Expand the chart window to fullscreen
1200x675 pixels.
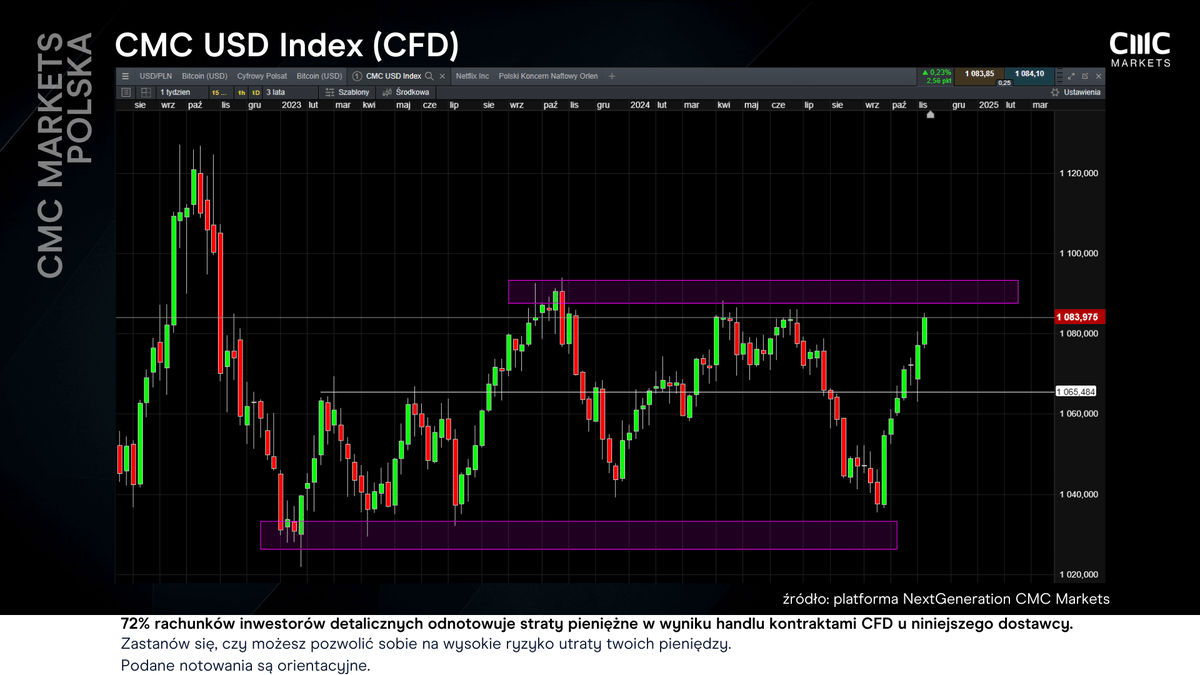[x=1071, y=76]
